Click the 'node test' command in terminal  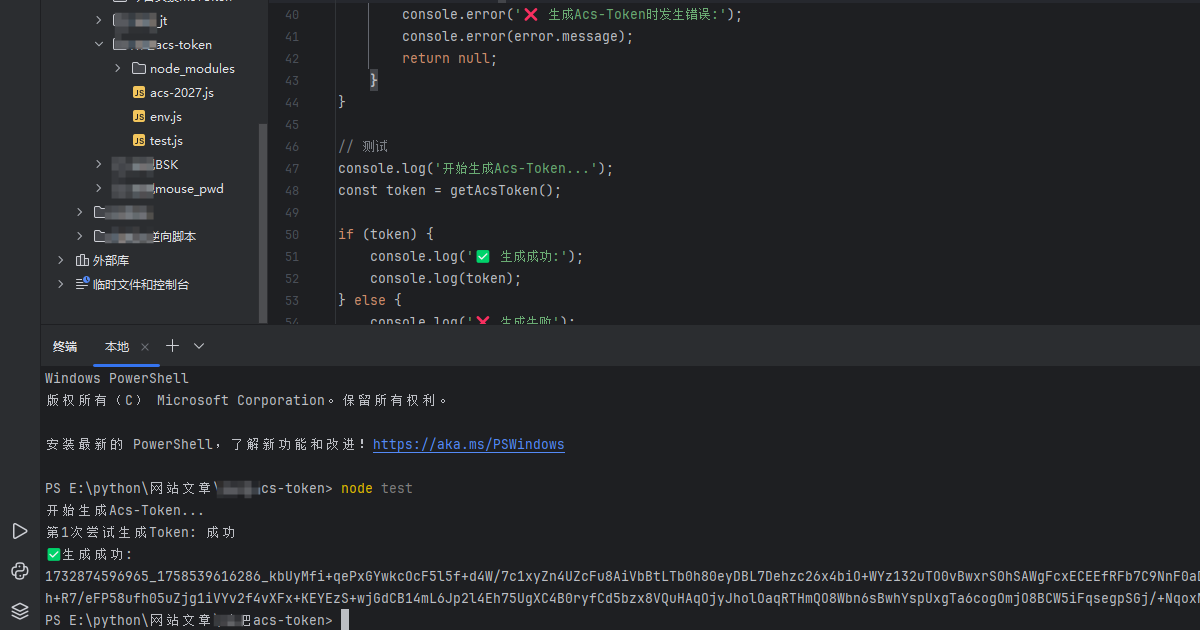tap(377, 488)
